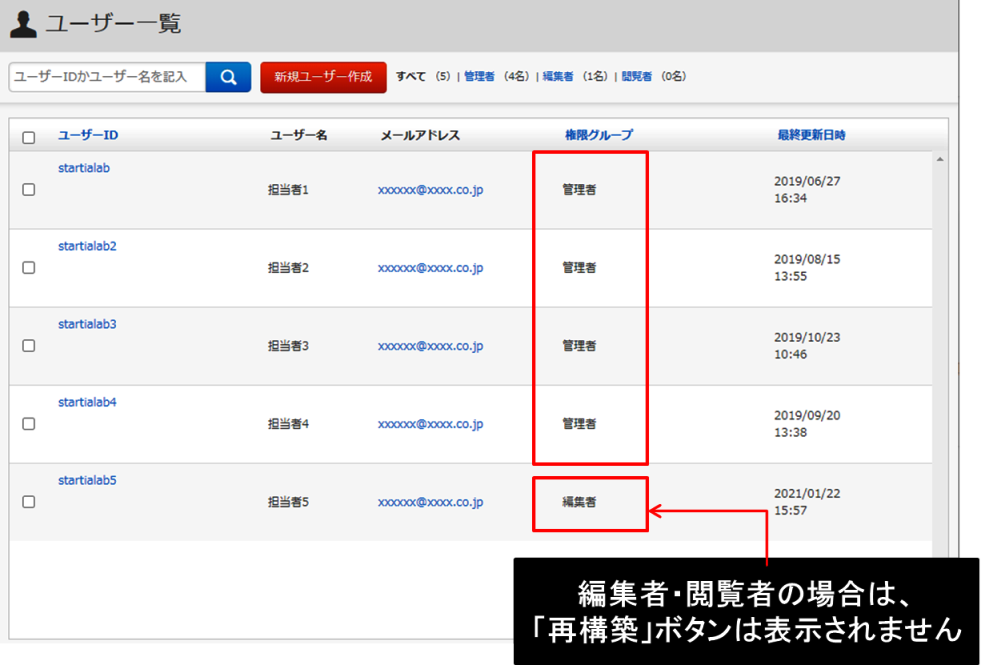Select user name 担当者5

pos(288,502)
